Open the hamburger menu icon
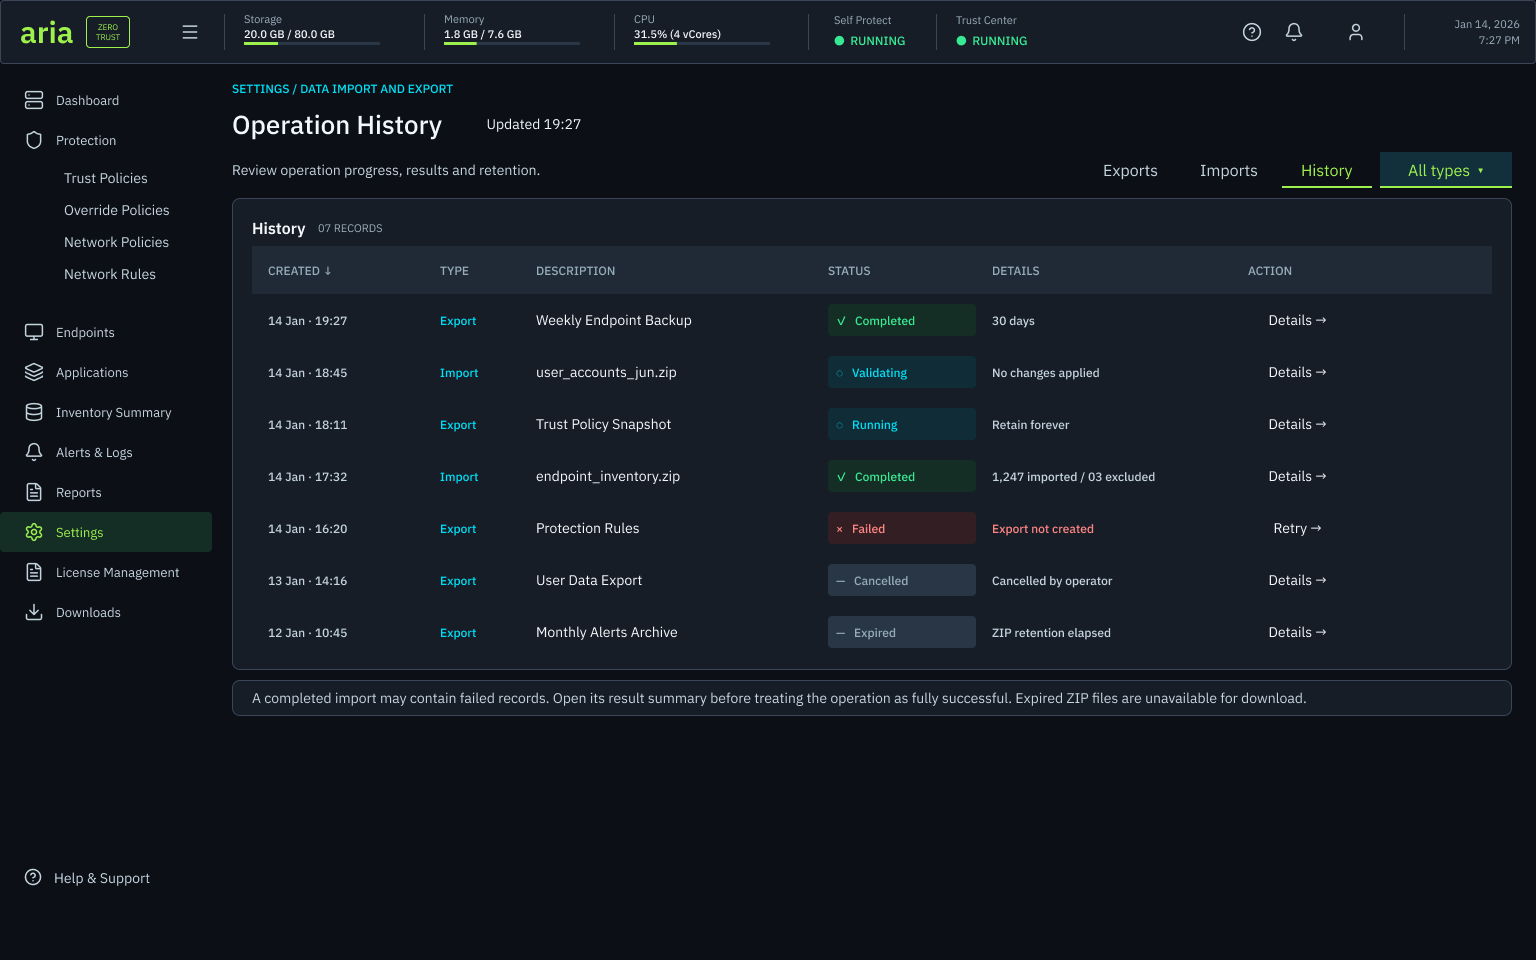 coord(190,32)
